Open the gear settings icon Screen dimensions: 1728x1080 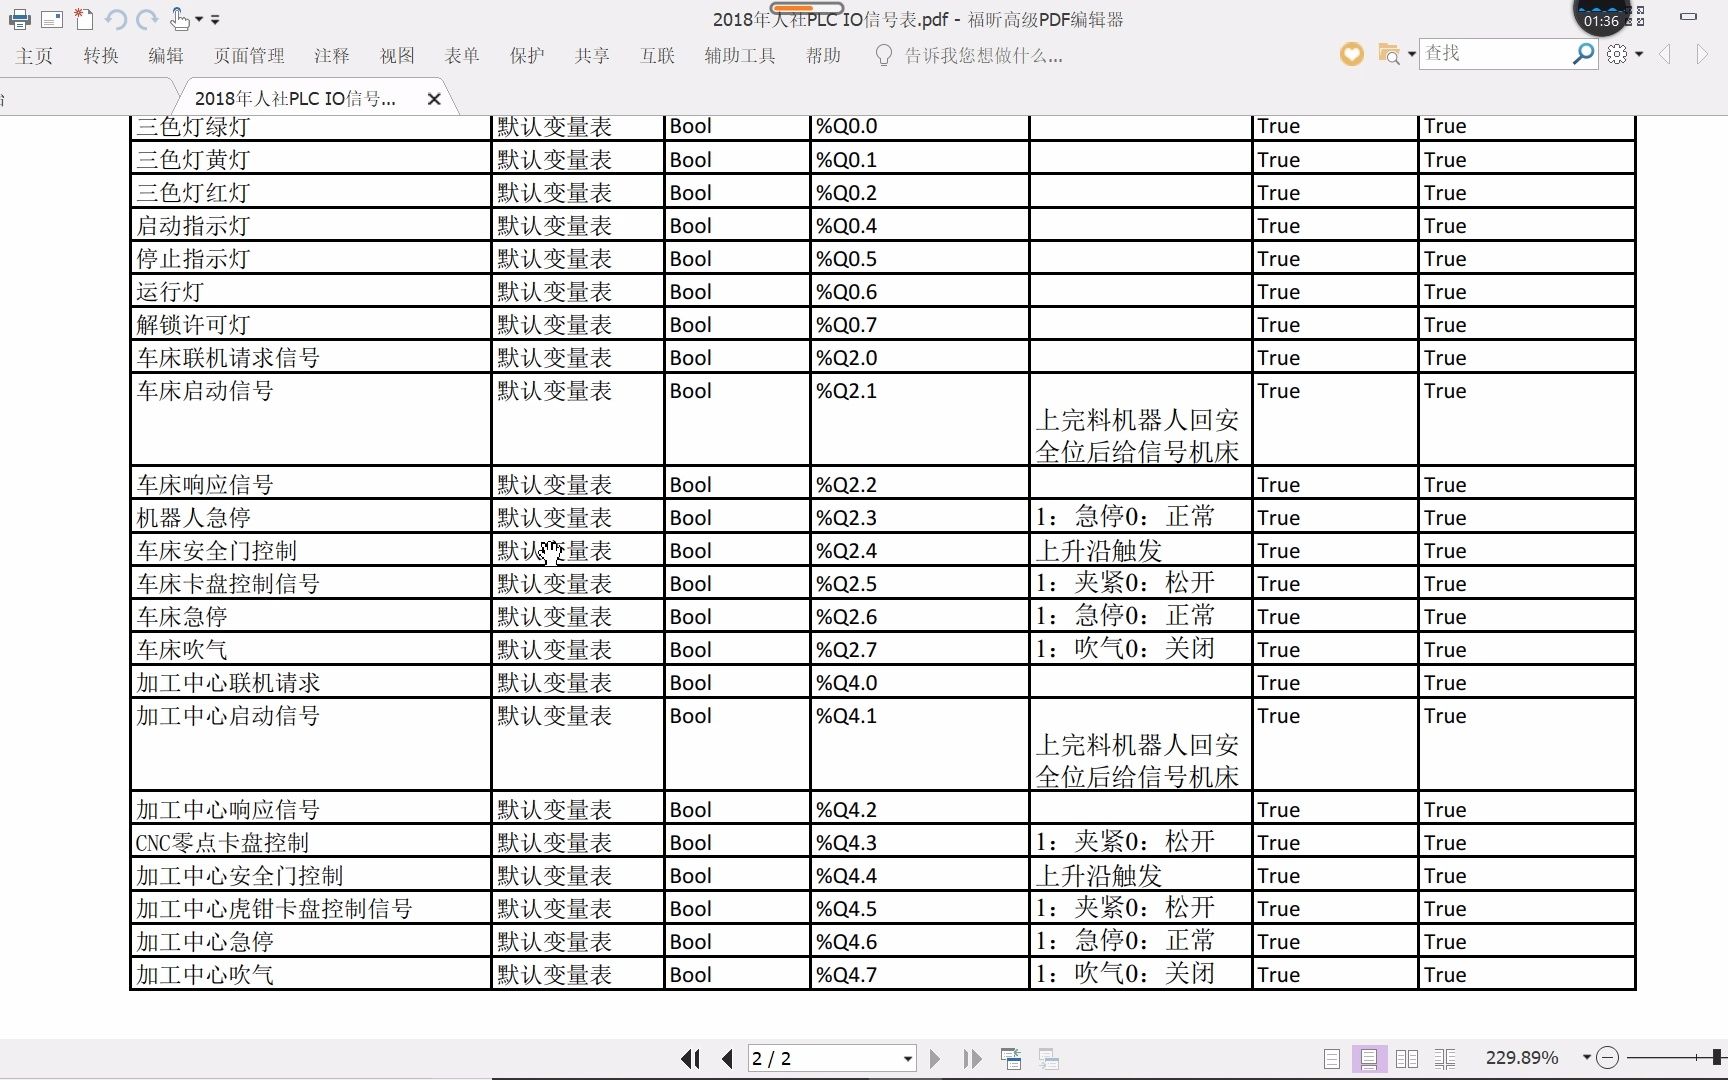point(1617,54)
